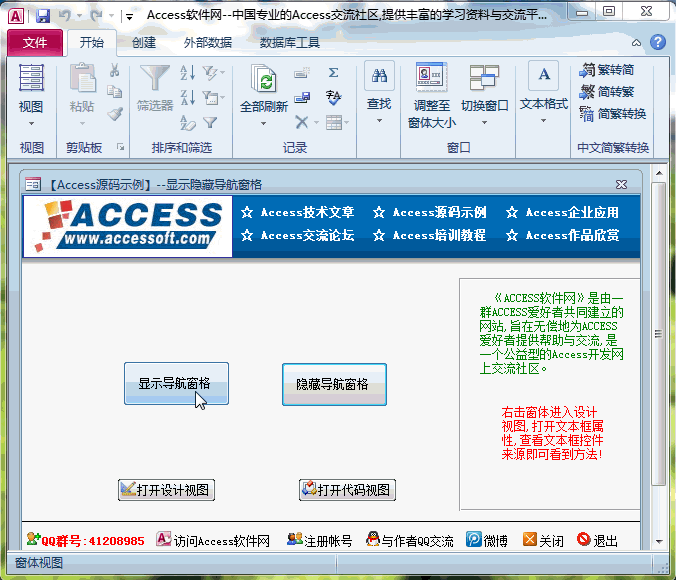Click the 文本格式 A icon

(544, 75)
